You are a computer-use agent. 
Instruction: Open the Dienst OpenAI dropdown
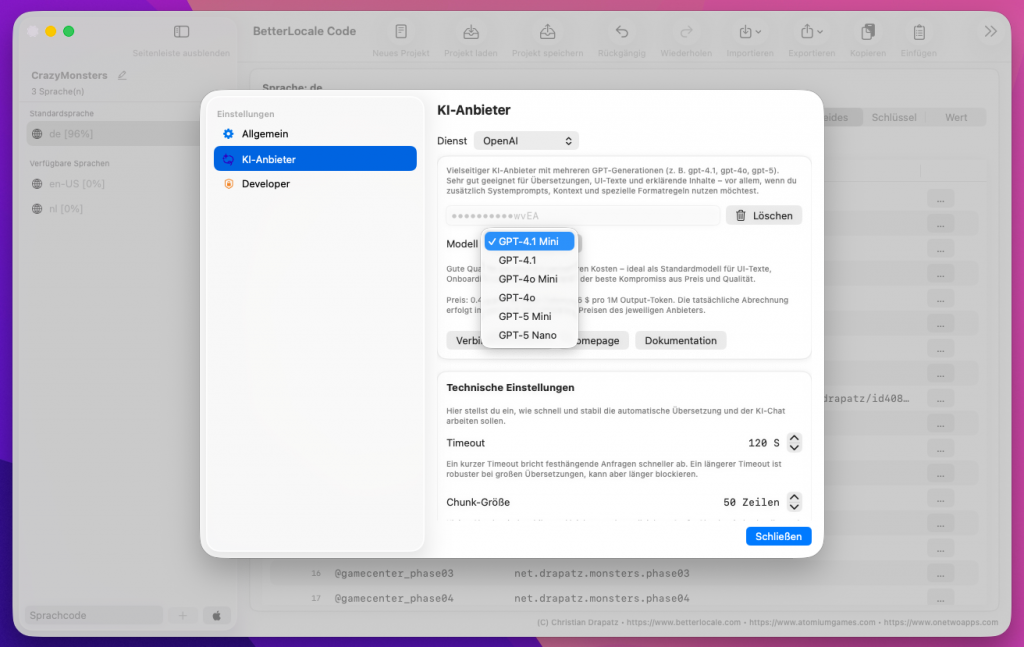[x=526, y=141]
